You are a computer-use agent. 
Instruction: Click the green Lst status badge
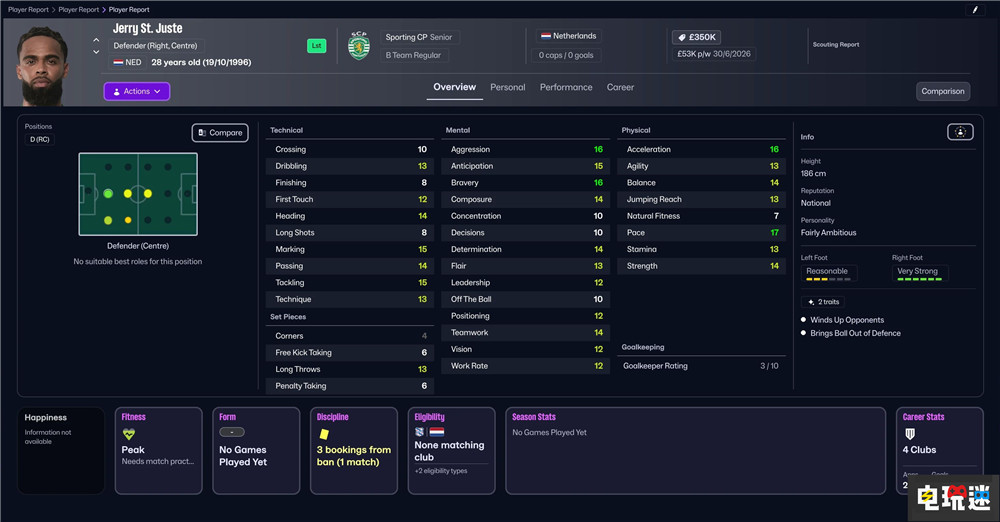tap(316, 46)
